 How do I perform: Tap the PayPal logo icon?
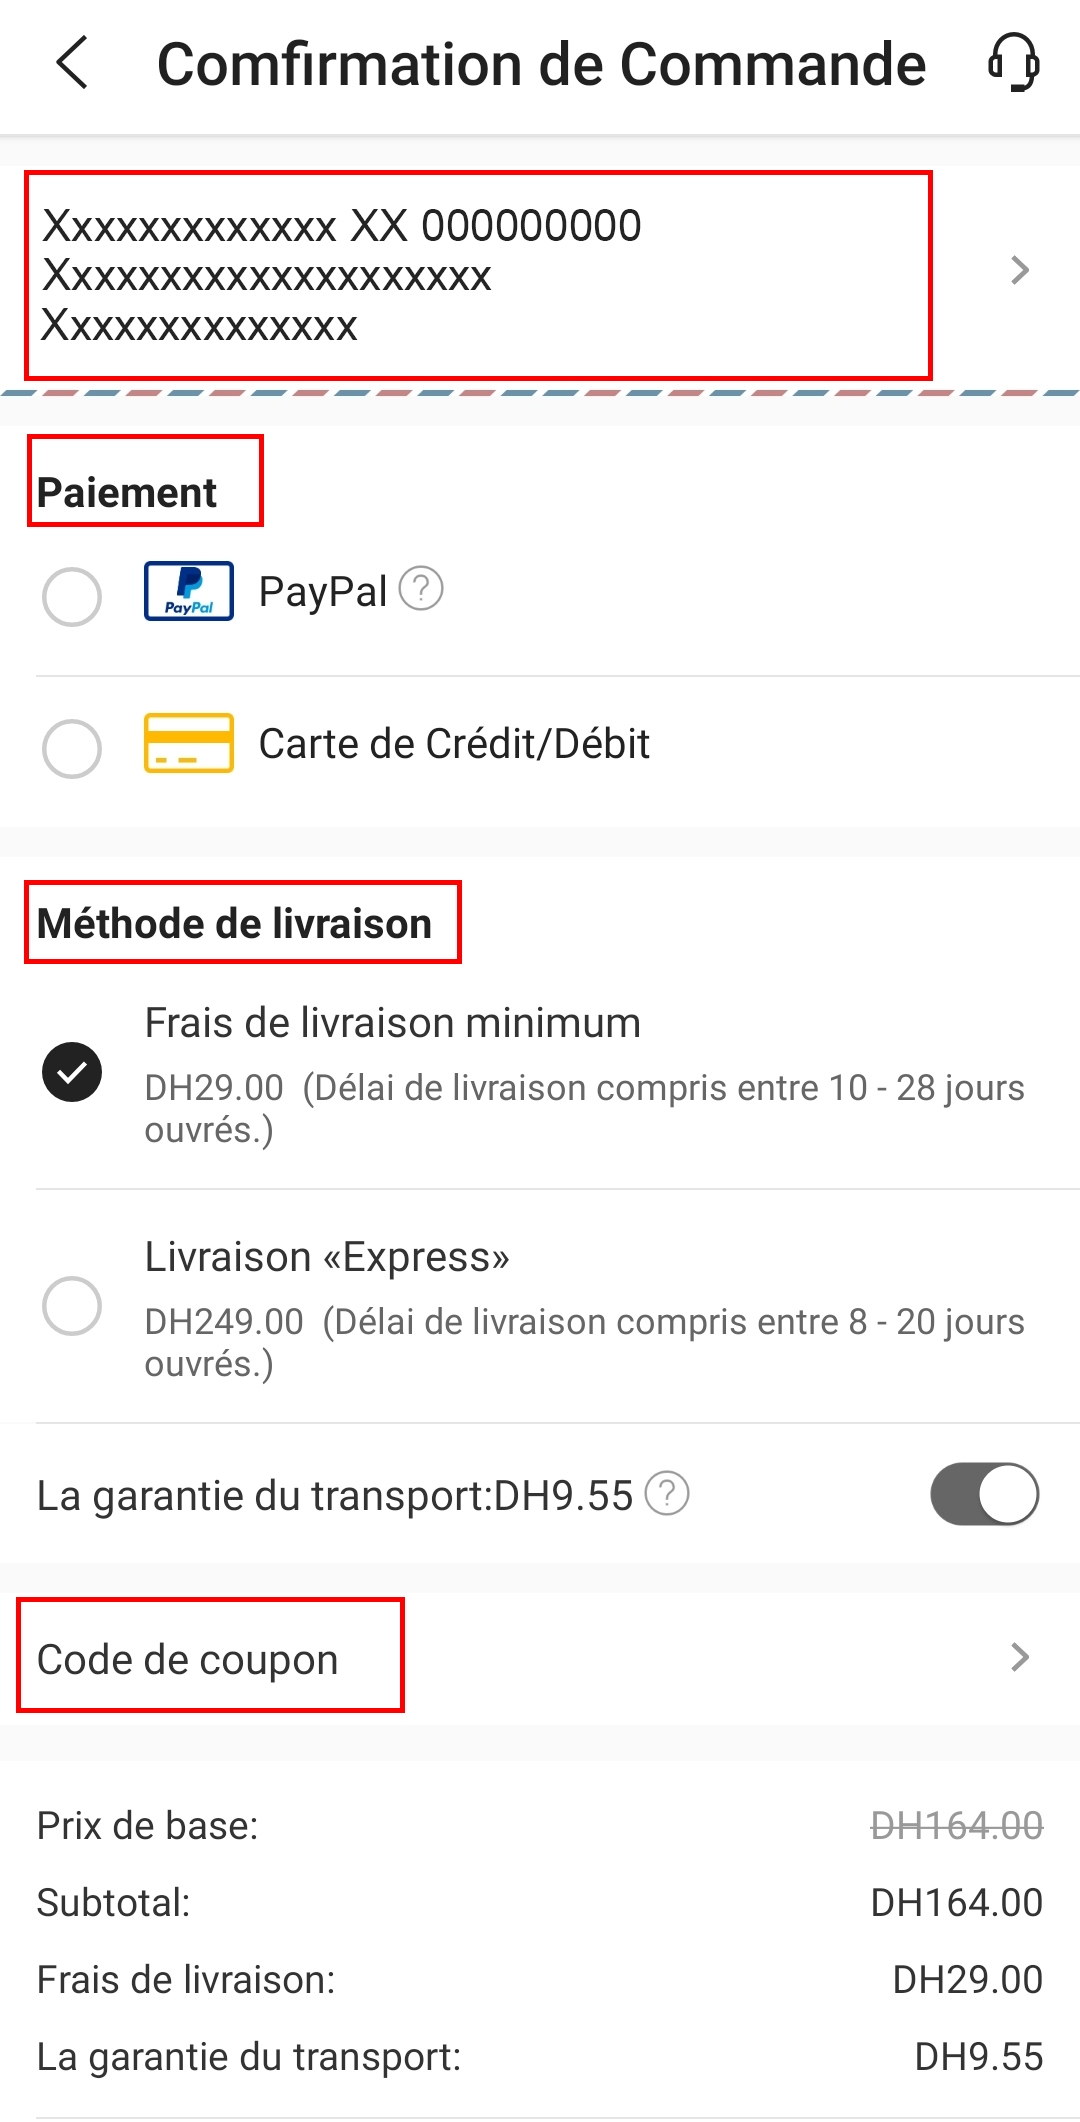[189, 591]
